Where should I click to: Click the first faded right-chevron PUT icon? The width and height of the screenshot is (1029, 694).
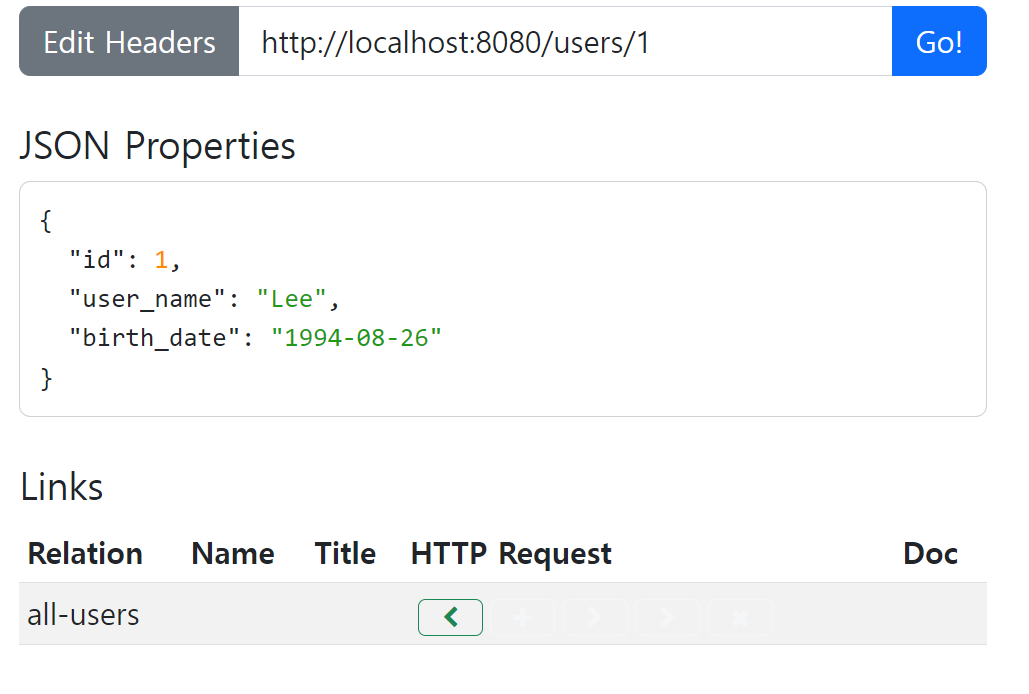595,618
